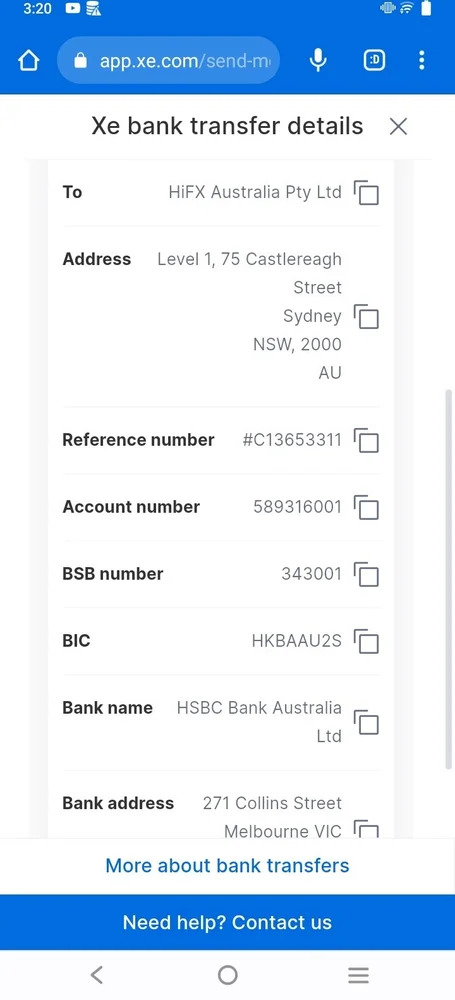Screen dimensions: 455x1000
Task: Copy the bank name HSBC Bank Australia
Action: 366,722
